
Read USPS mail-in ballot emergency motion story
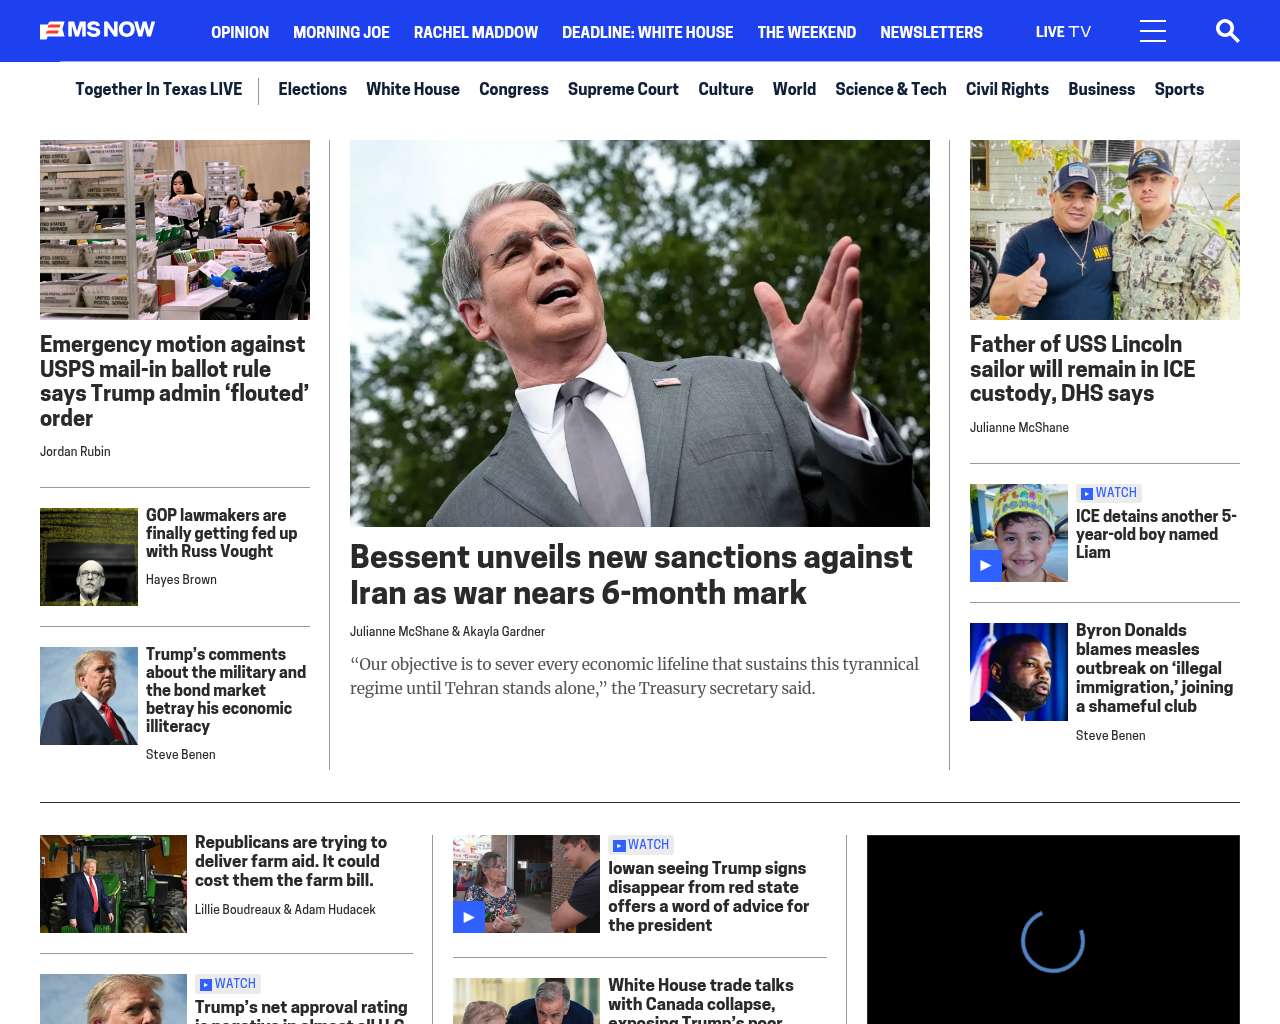pos(175,381)
